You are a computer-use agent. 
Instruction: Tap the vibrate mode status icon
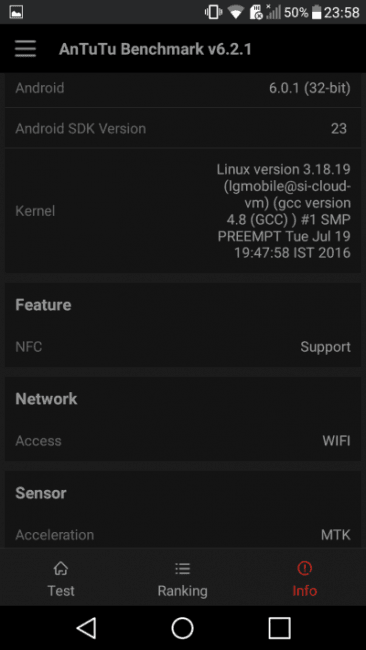[213, 12]
